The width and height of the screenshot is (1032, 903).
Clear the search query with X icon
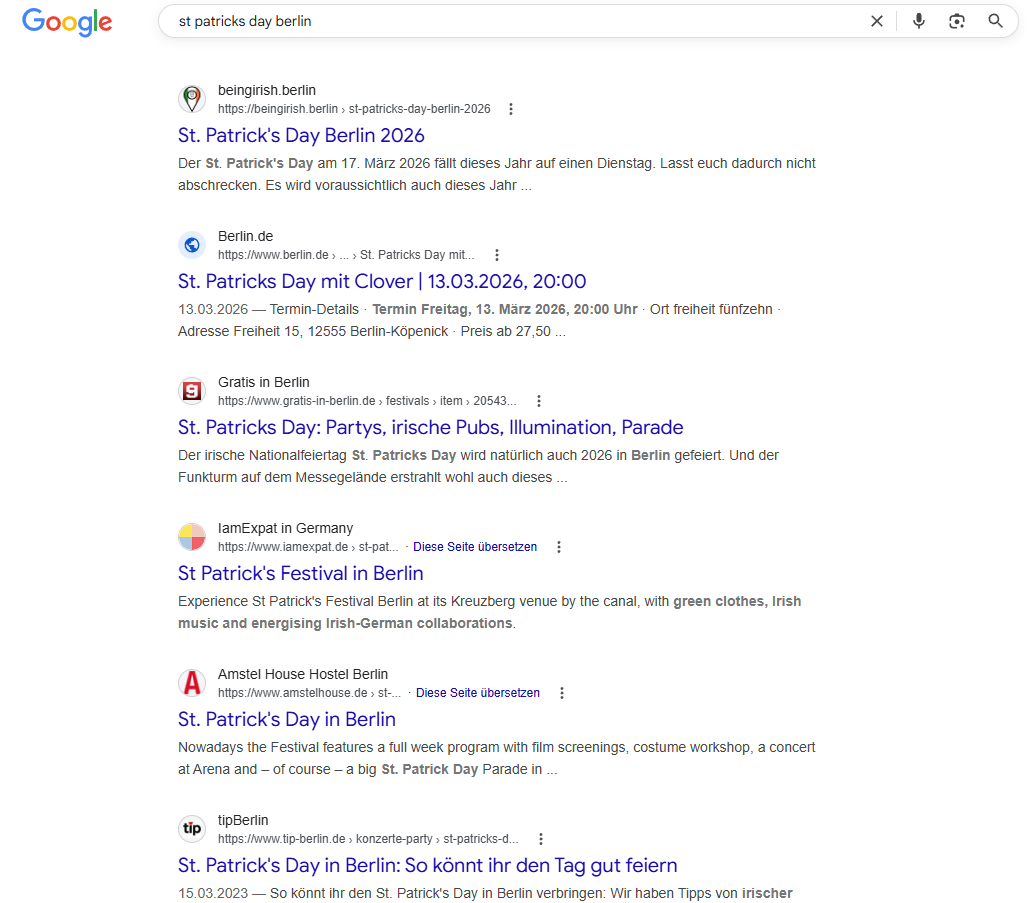pyautogui.click(x=877, y=21)
